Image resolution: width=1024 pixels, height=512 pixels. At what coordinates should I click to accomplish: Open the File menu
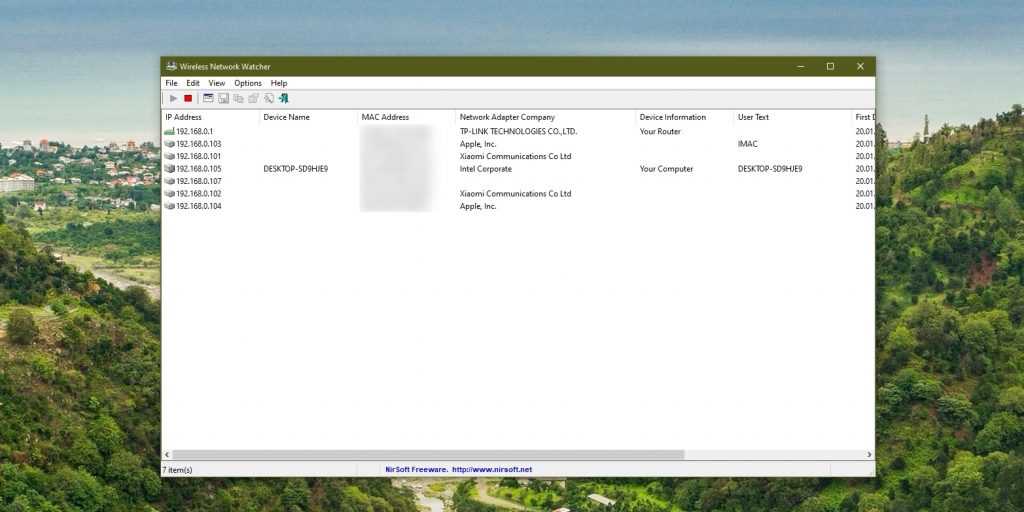tap(171, 83)
